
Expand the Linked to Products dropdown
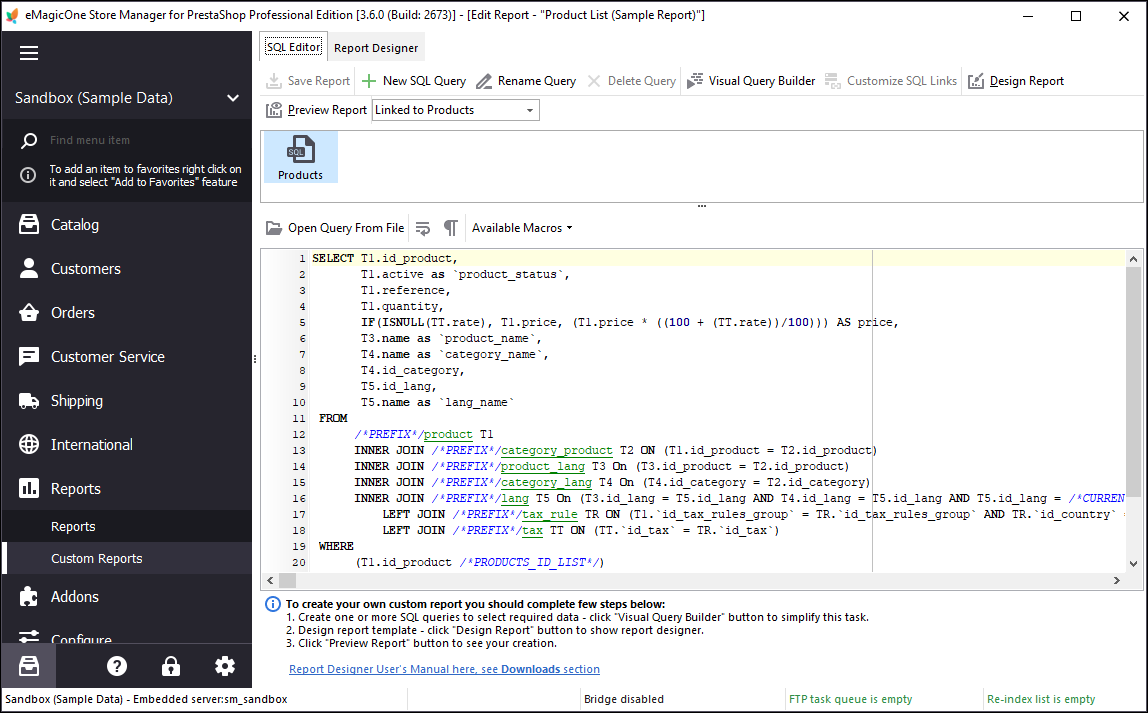[529, 110]
